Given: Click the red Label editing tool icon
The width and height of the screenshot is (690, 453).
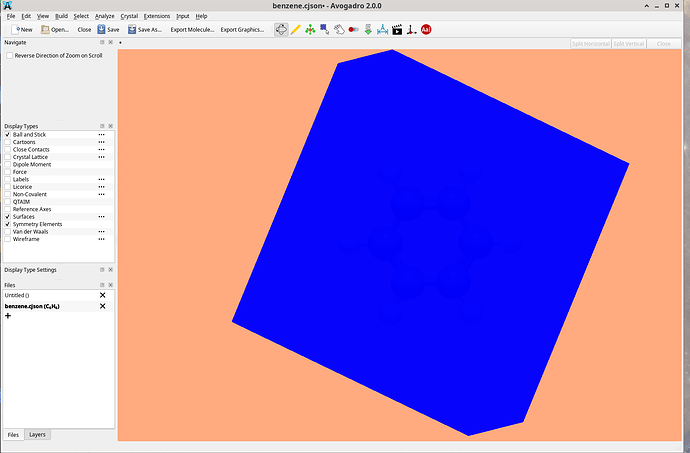Looking at the screenshot, I should coord(426,29).
